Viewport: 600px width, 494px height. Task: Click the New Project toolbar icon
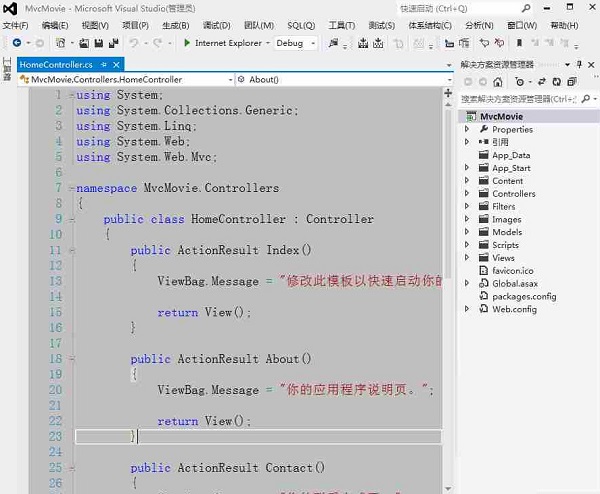[60, 43]
